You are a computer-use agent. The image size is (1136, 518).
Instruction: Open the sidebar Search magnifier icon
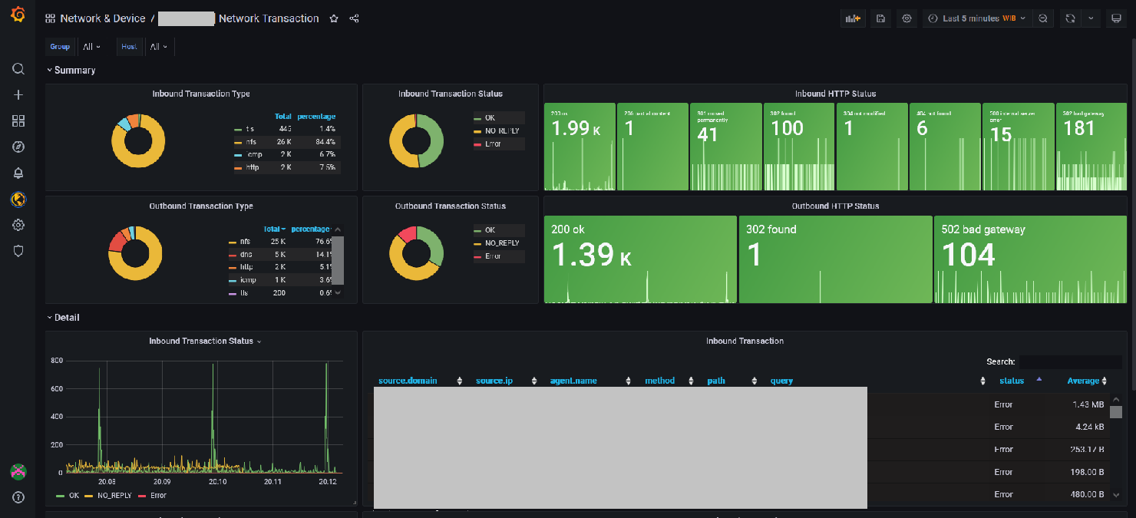[x=18, y=69]
